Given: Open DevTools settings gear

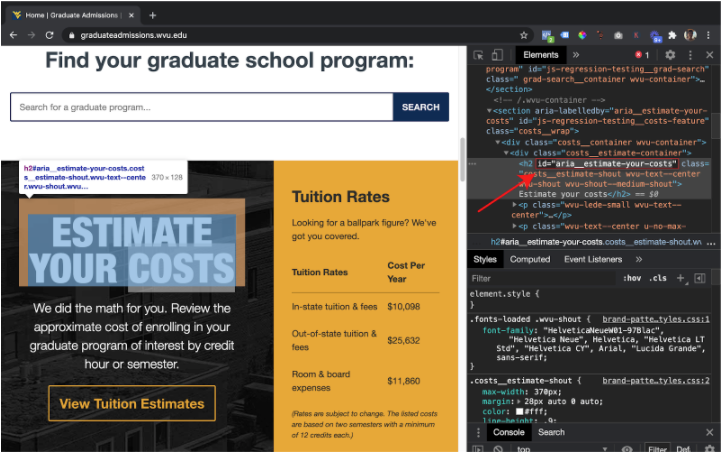Looking at the screenshot, I should click(670, 55).
